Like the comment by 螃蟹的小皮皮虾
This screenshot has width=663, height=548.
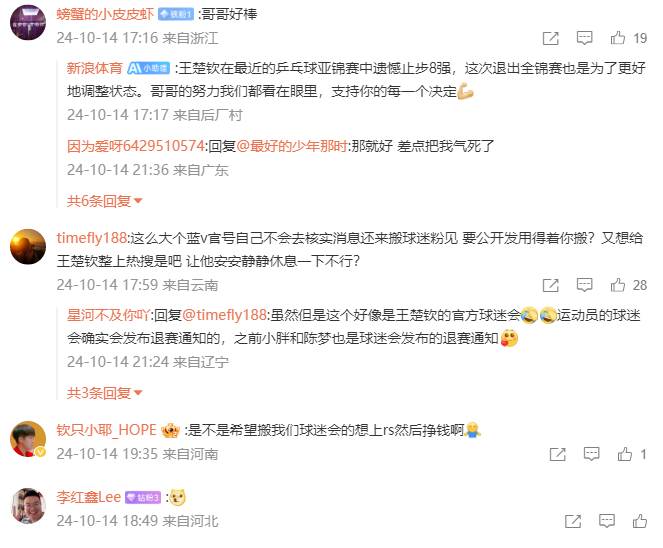coord(618,38)
